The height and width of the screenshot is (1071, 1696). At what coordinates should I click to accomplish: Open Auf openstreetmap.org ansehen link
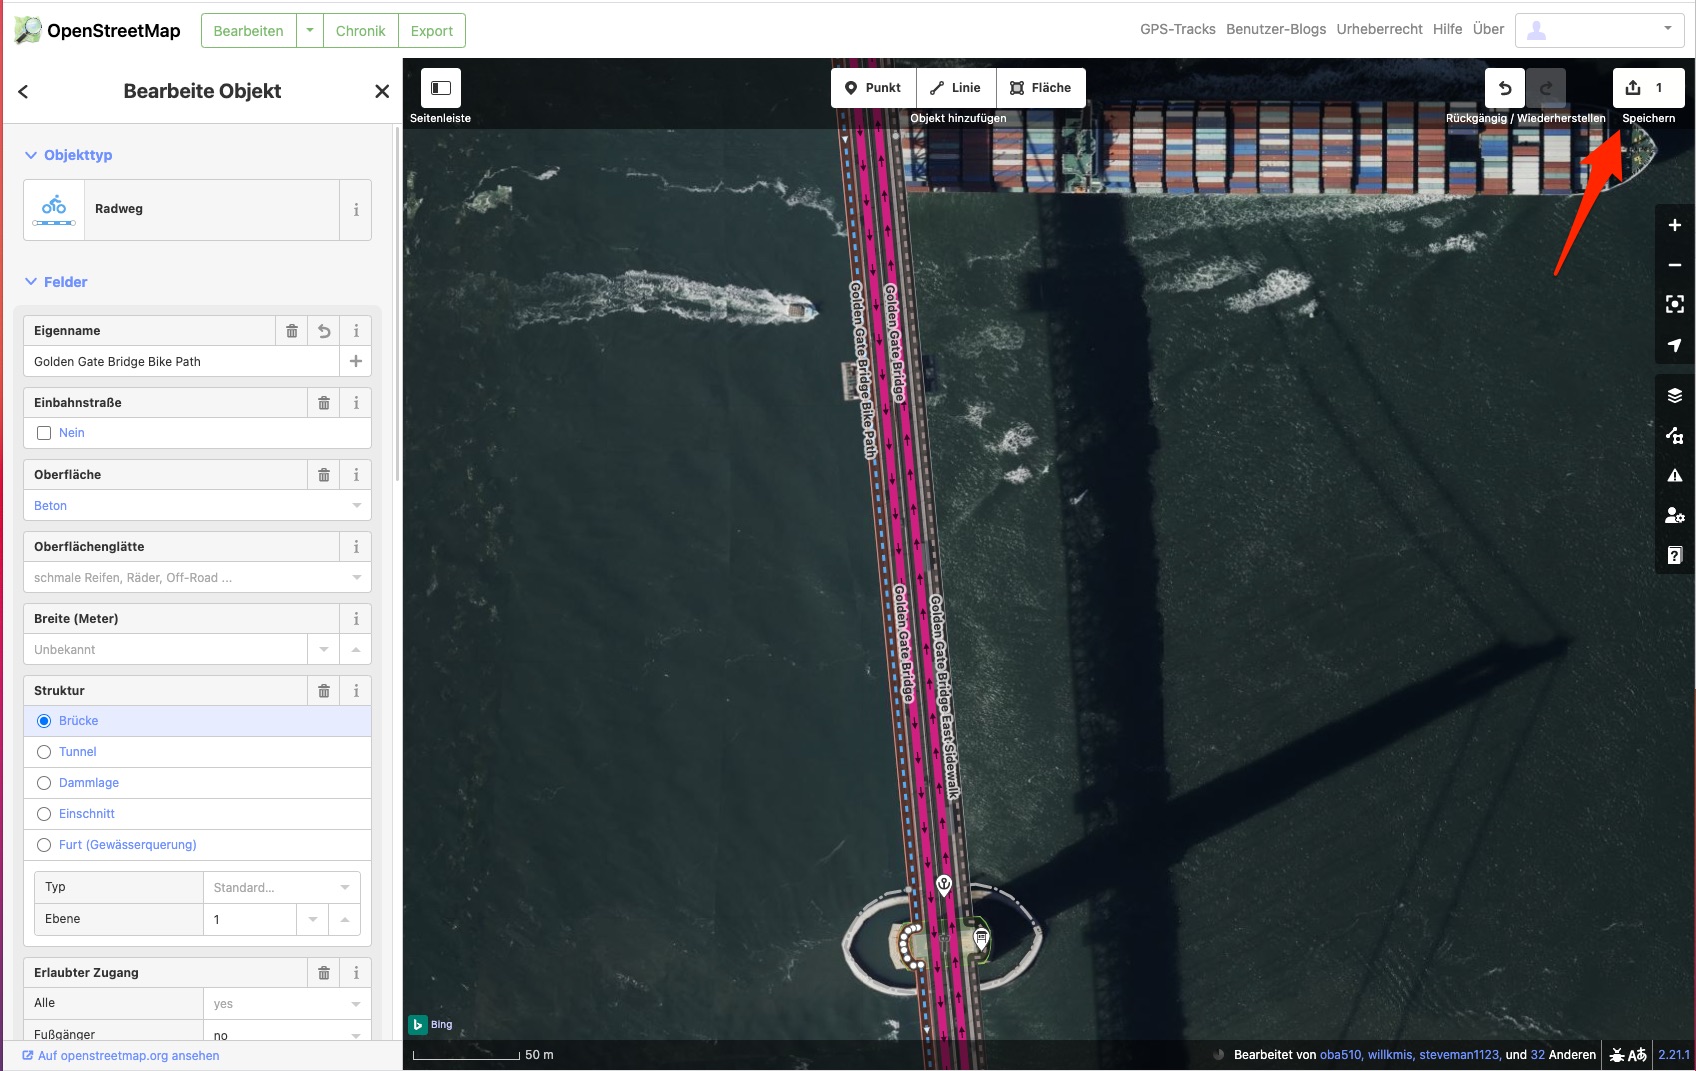pyautogui.click(x=121, y=1056)
